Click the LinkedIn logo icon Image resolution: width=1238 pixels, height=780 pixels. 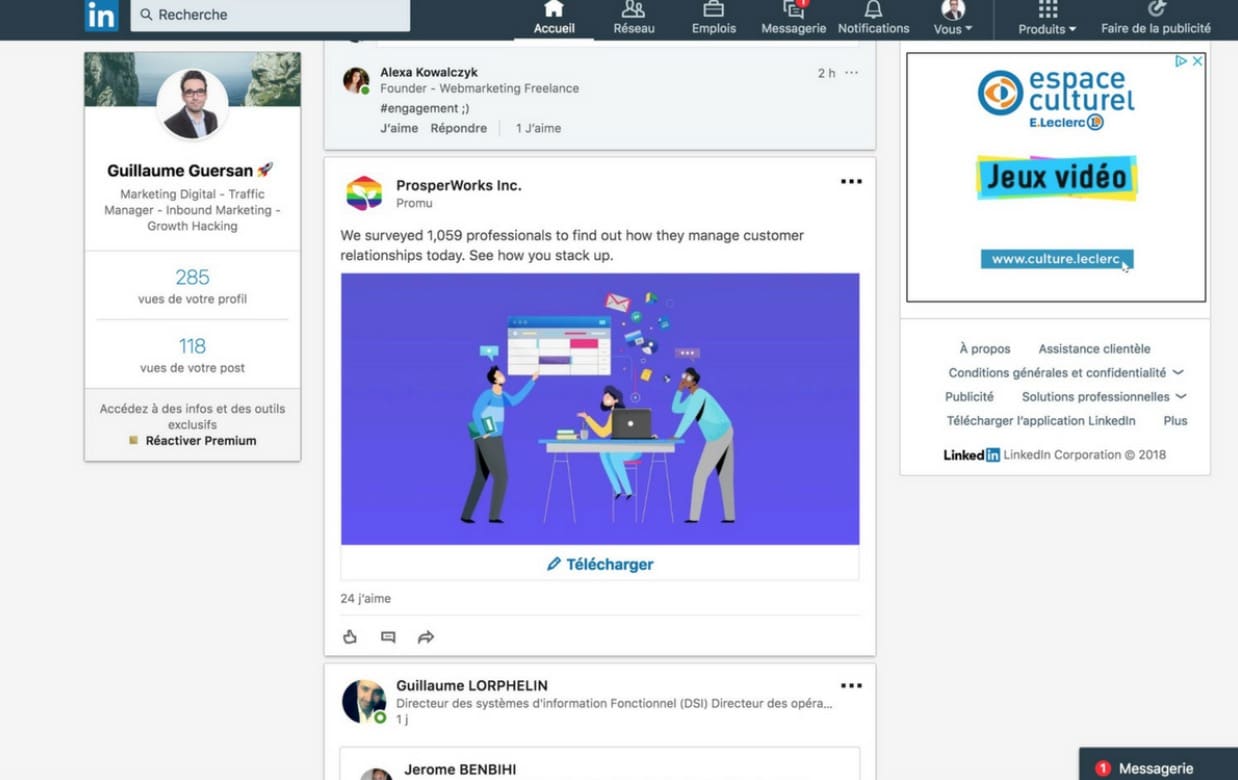101,15
